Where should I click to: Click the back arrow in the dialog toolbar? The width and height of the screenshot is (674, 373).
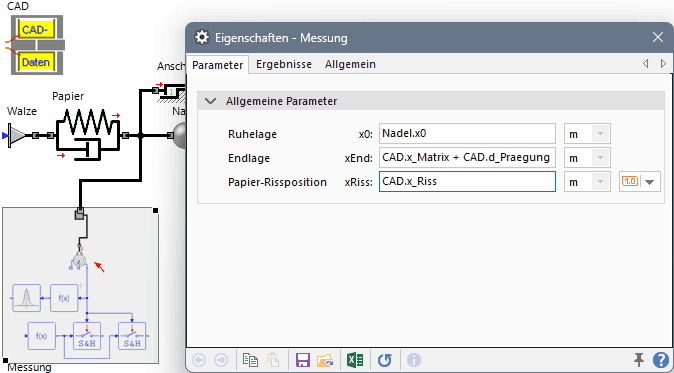click(x=198, y=359)
